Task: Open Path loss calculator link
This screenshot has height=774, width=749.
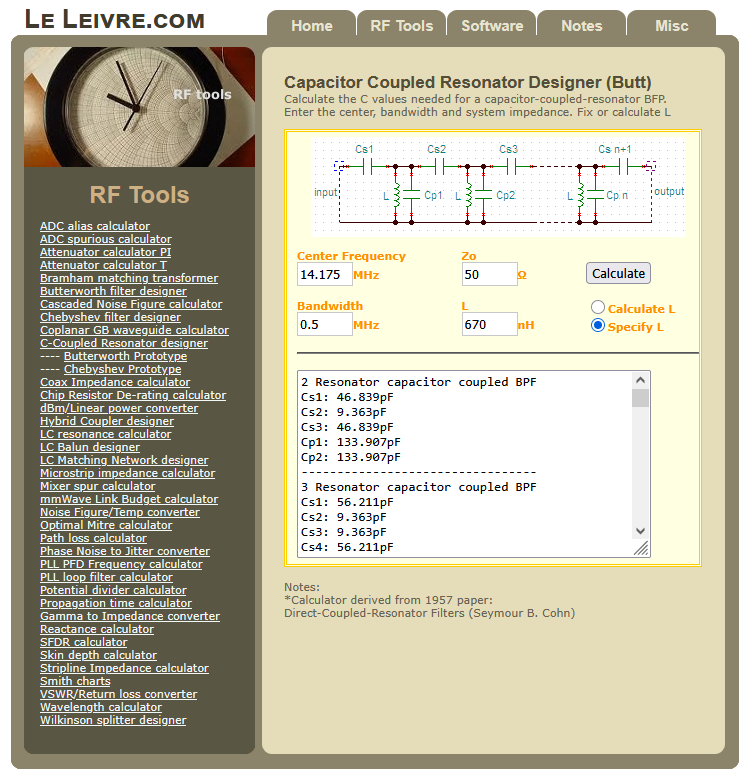Action: click(x=93, y=538)
